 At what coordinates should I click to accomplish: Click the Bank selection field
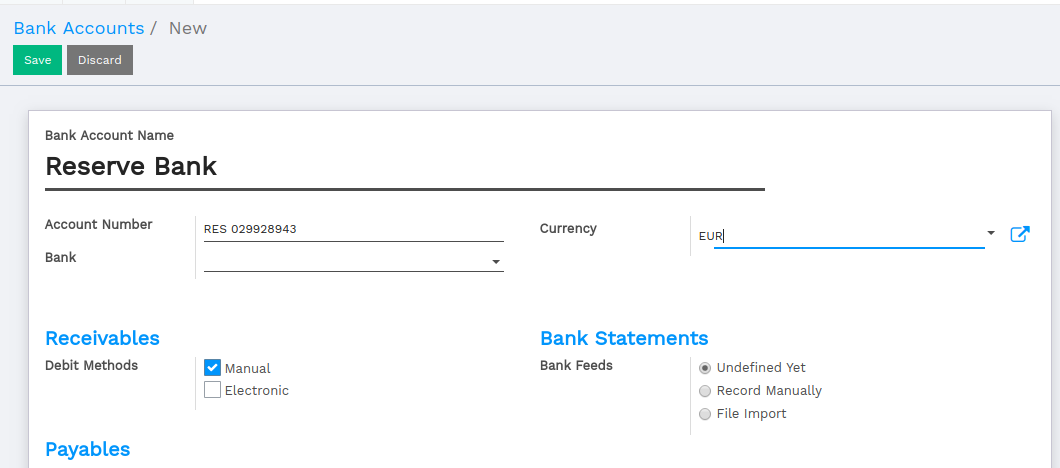(x=354, y=261)
